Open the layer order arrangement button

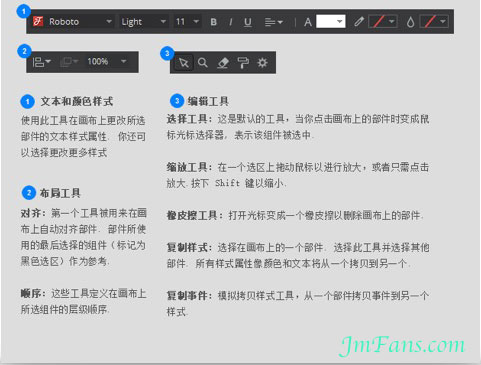tap(69, 62)
